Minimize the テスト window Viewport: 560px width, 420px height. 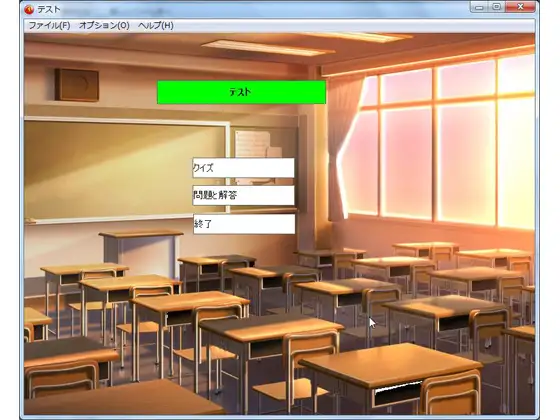coord(479,7)
